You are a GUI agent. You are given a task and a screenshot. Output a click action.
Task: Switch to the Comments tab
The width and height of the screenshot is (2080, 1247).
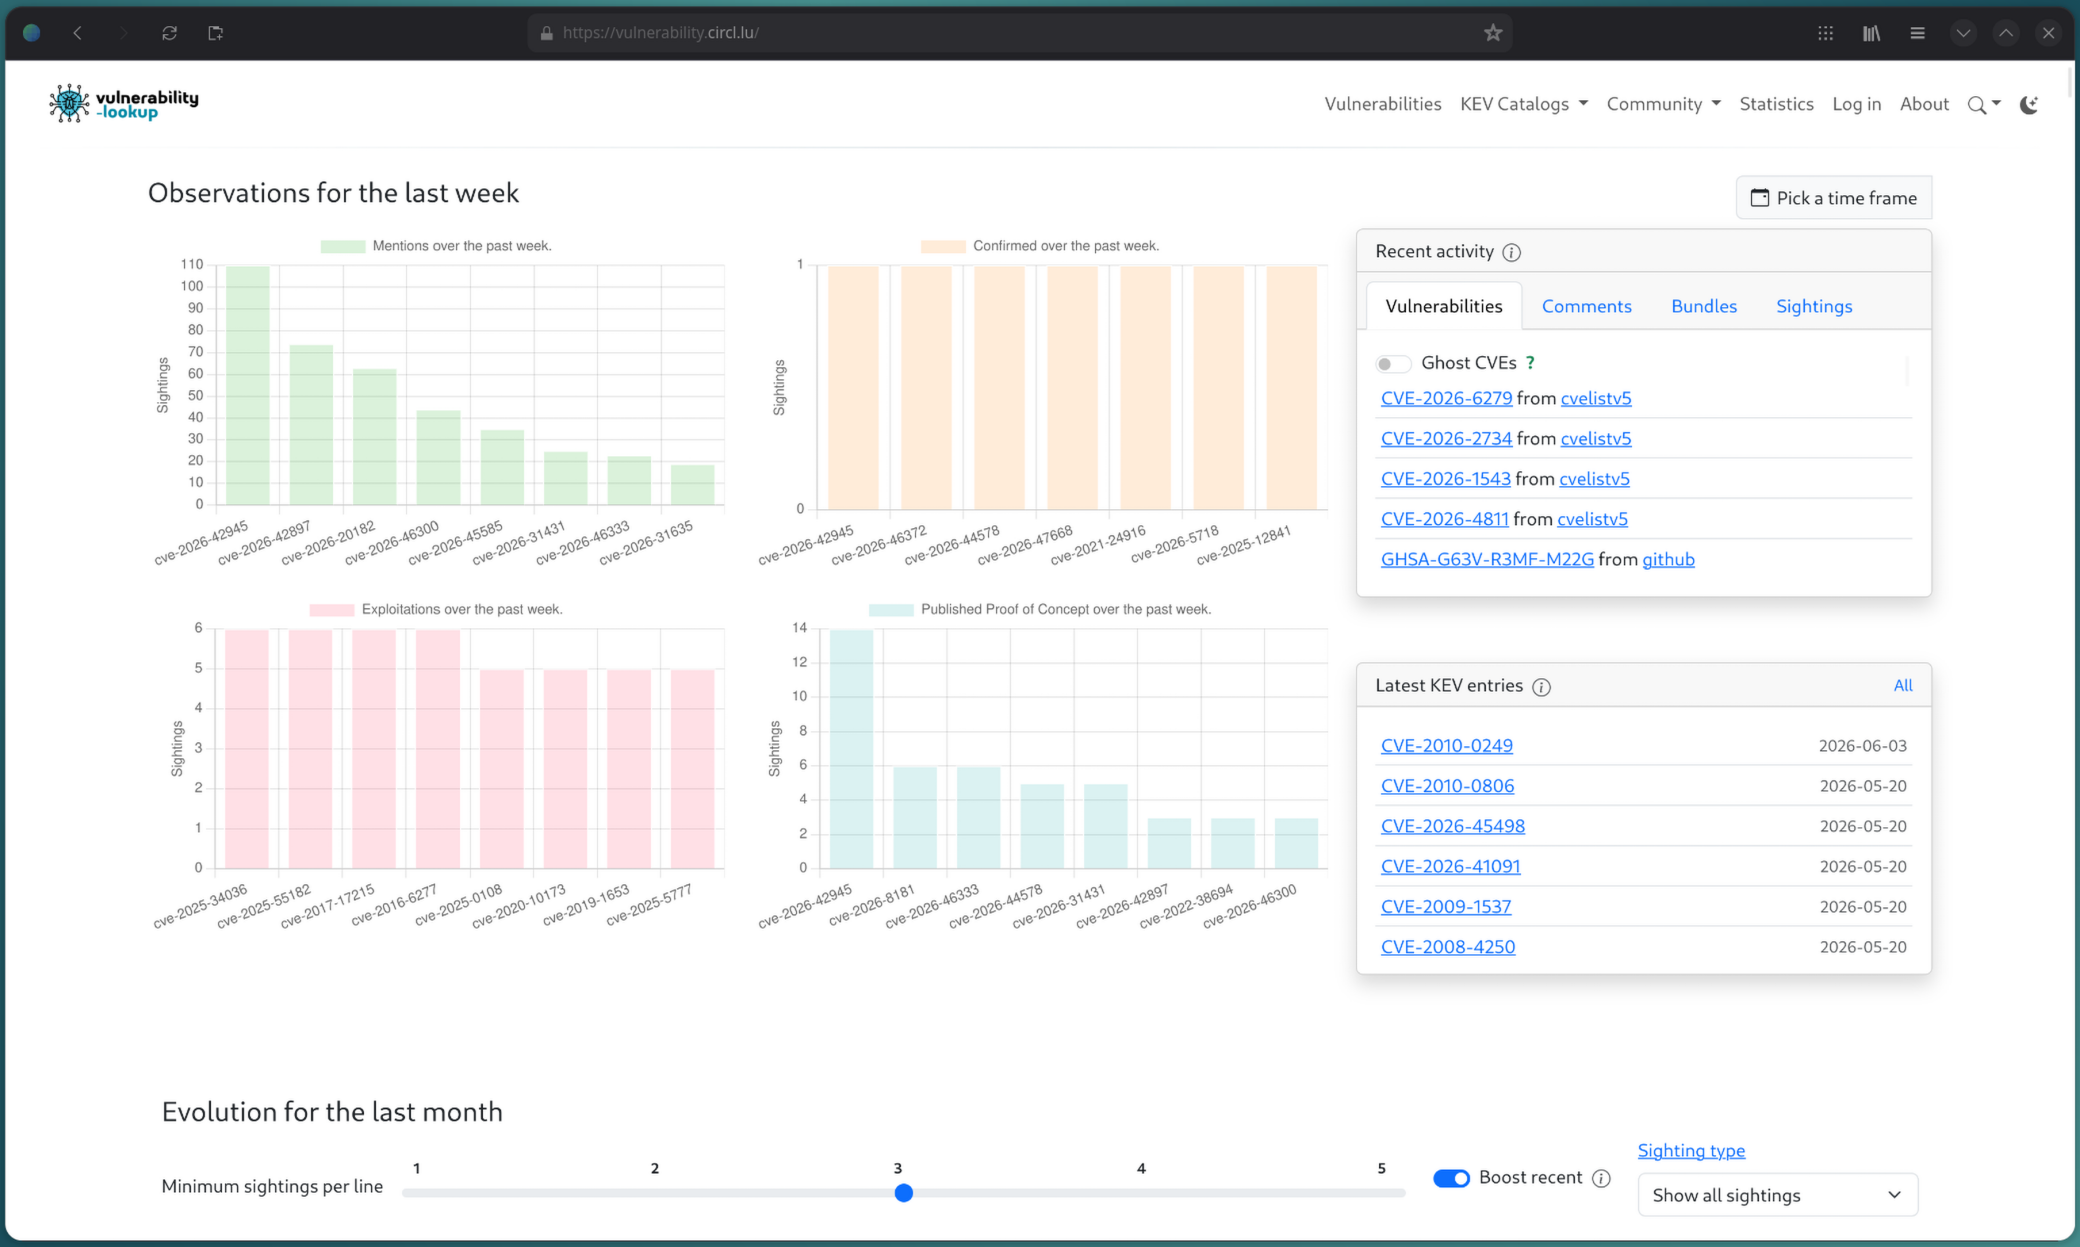point(1586,306)
